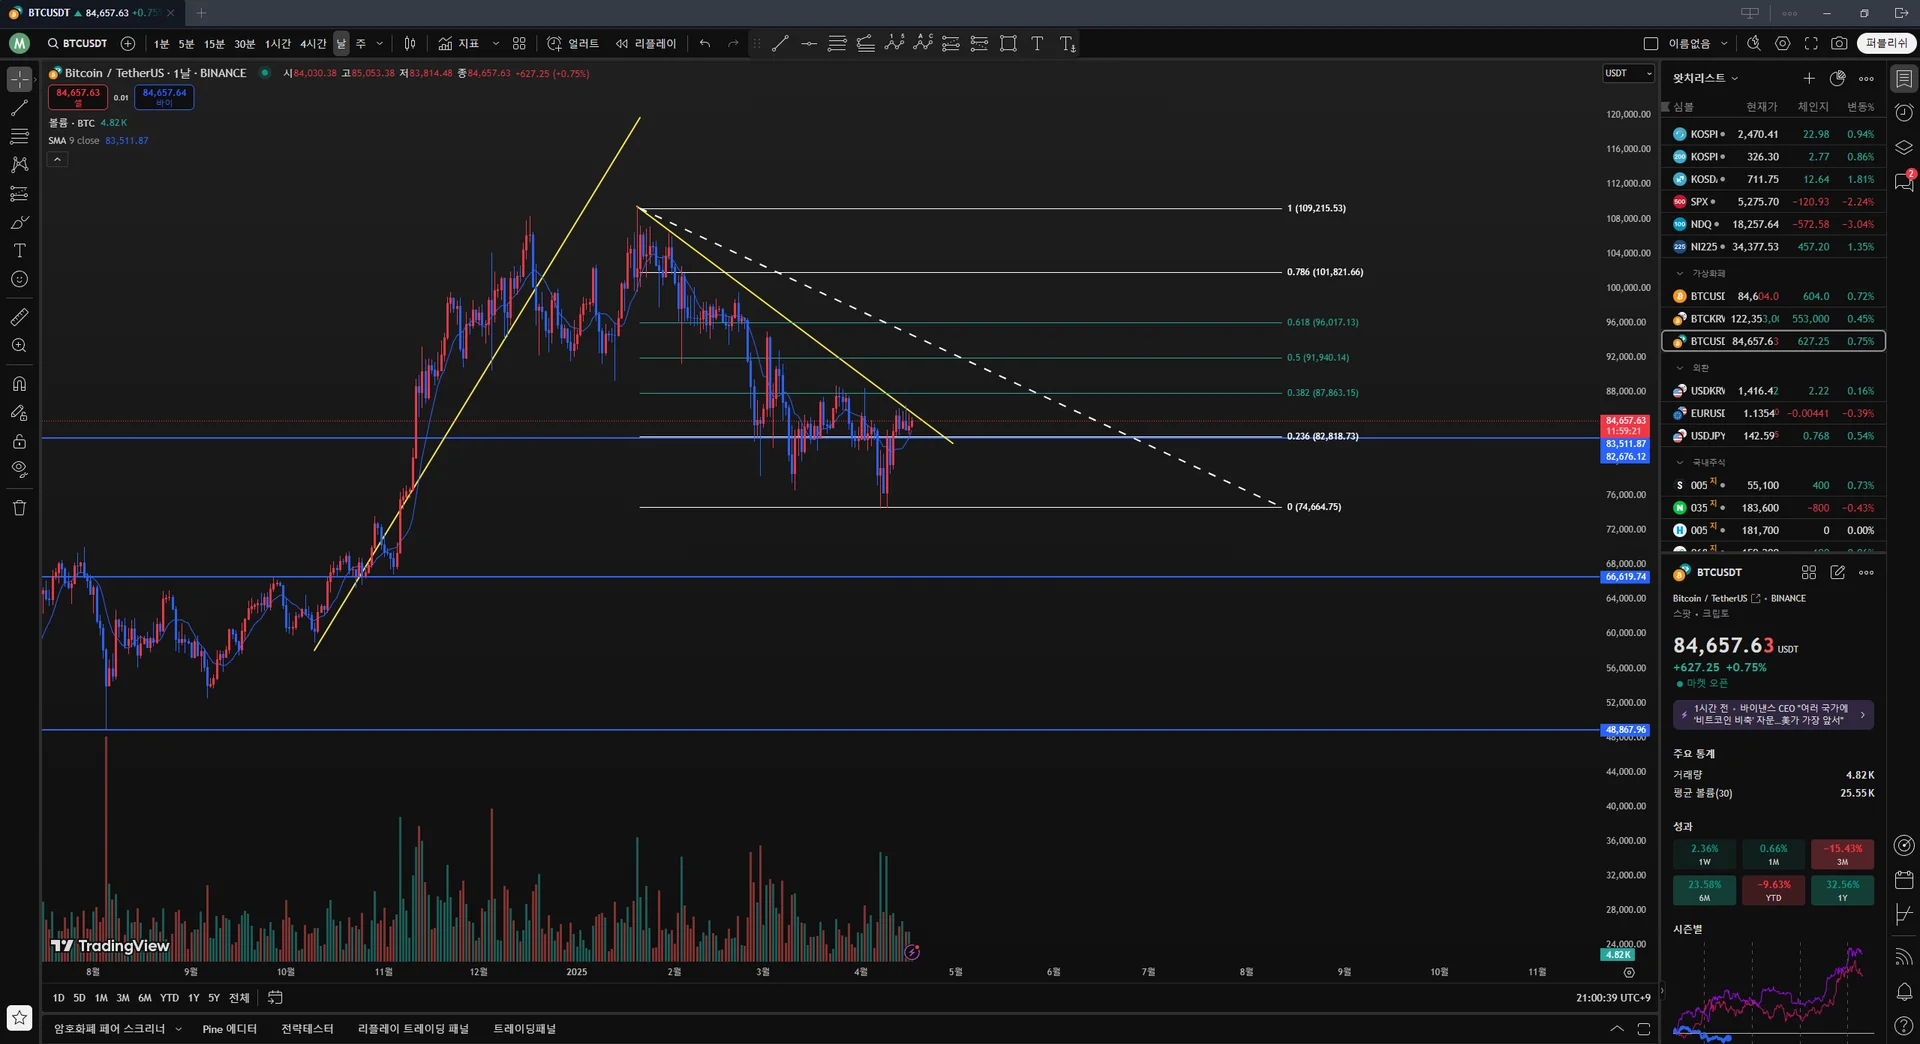
Task: Select KOSPI 2,470.41 row in watchlist
Action: point(1773,134)
